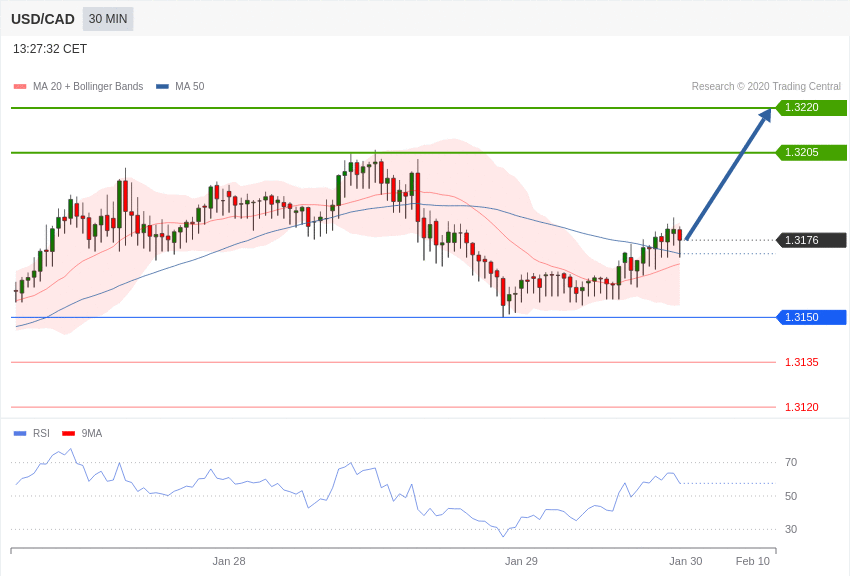Click the RSI legend label
This screenshot has width=850, height=576.
pyautogui.click(x=41, y=433)
